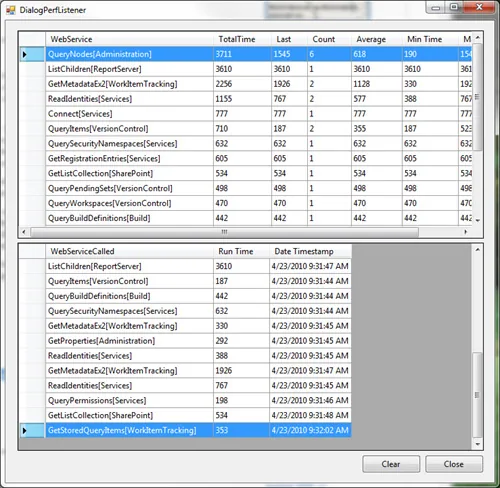Sort by Date Timestamp column header

point(310,251)
